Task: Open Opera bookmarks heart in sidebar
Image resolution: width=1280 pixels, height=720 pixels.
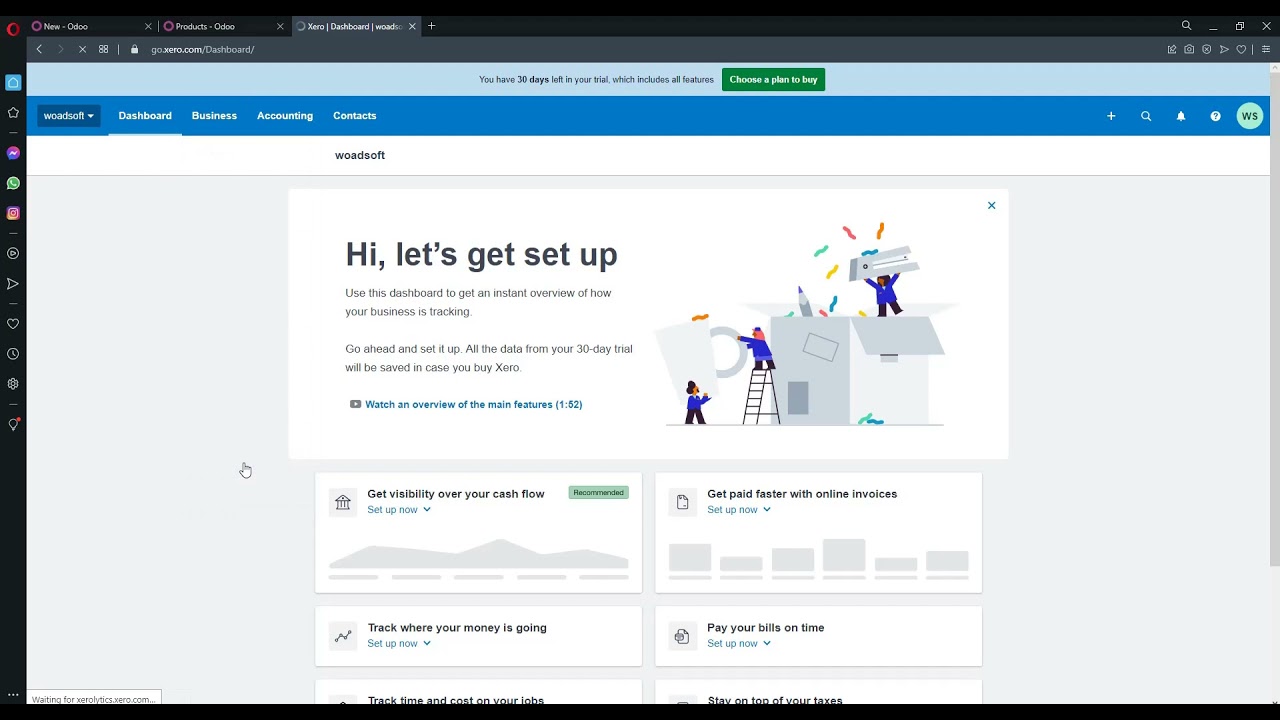Action: (13, 324)
